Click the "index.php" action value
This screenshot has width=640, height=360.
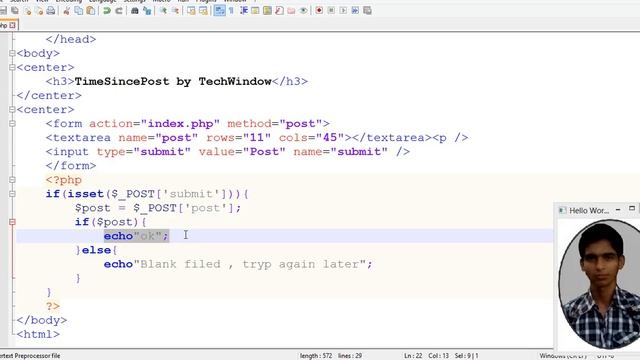pos(180,123)
